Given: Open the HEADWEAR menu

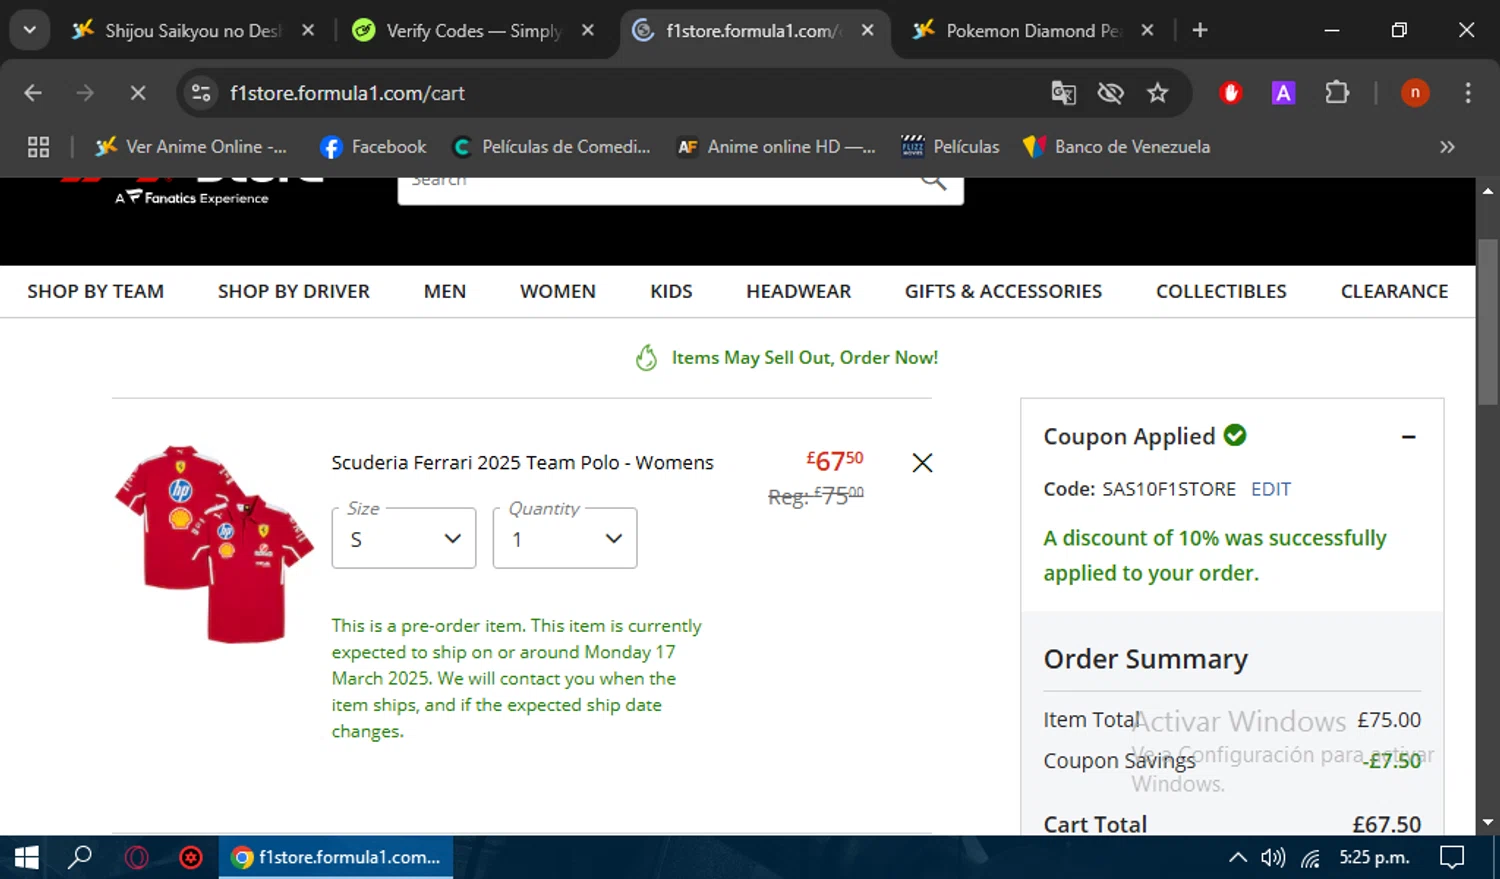Looking at the screenshot, I should (799, 291).
